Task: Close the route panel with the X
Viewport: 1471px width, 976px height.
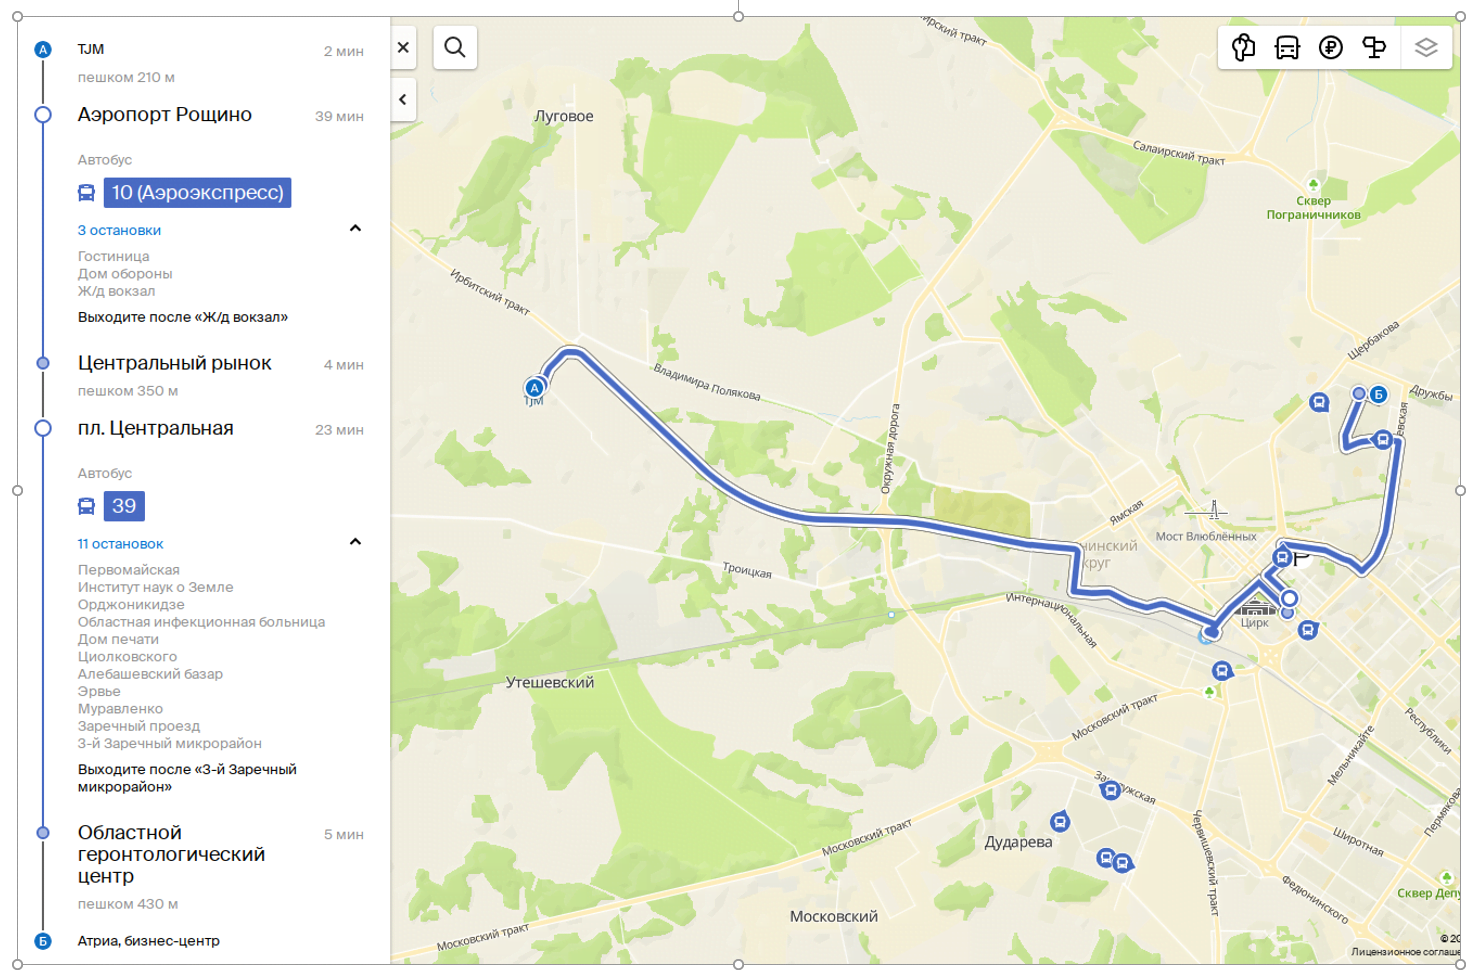Action: [x=403, y=47]
